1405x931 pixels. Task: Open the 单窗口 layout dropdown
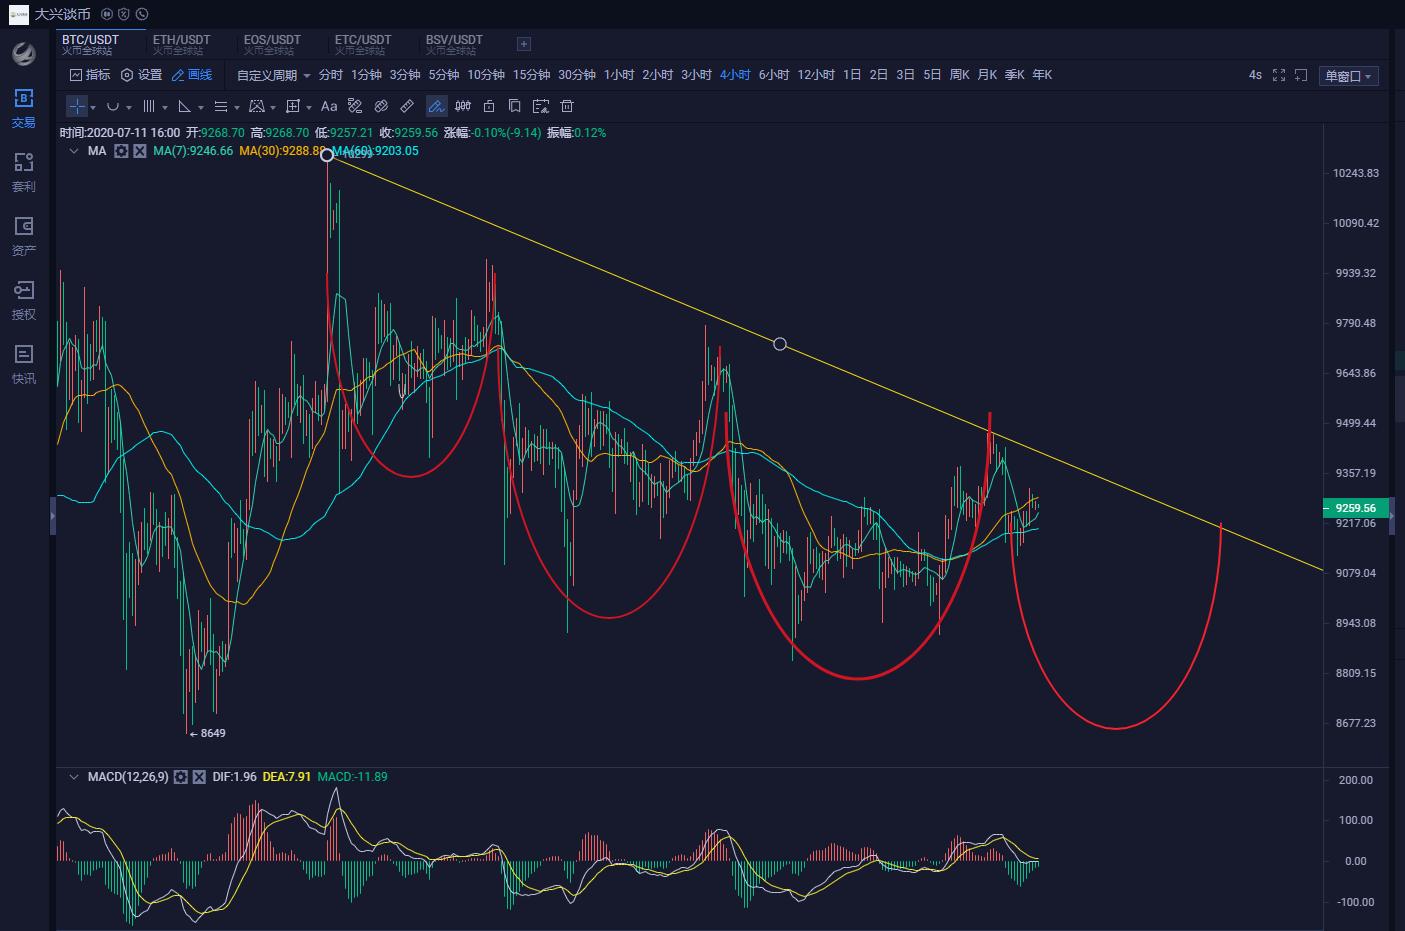[1348, 76]
